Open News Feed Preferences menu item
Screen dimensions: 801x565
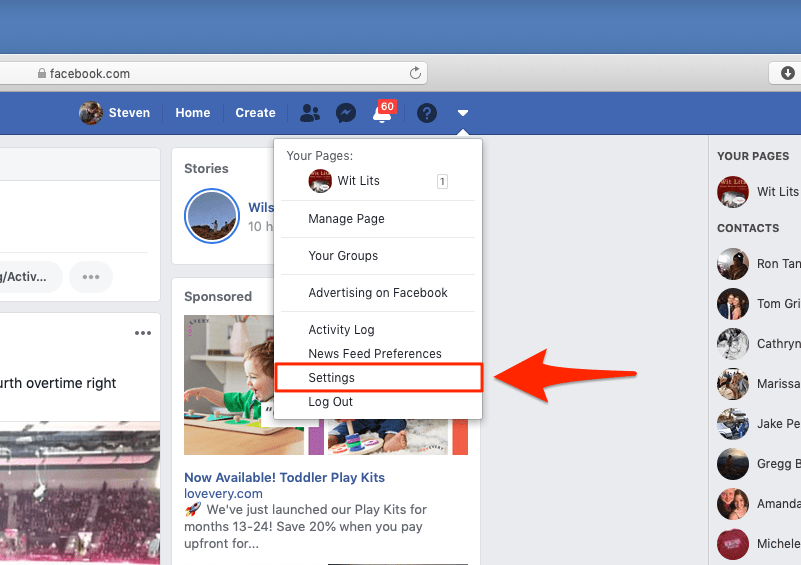(378, 354)
